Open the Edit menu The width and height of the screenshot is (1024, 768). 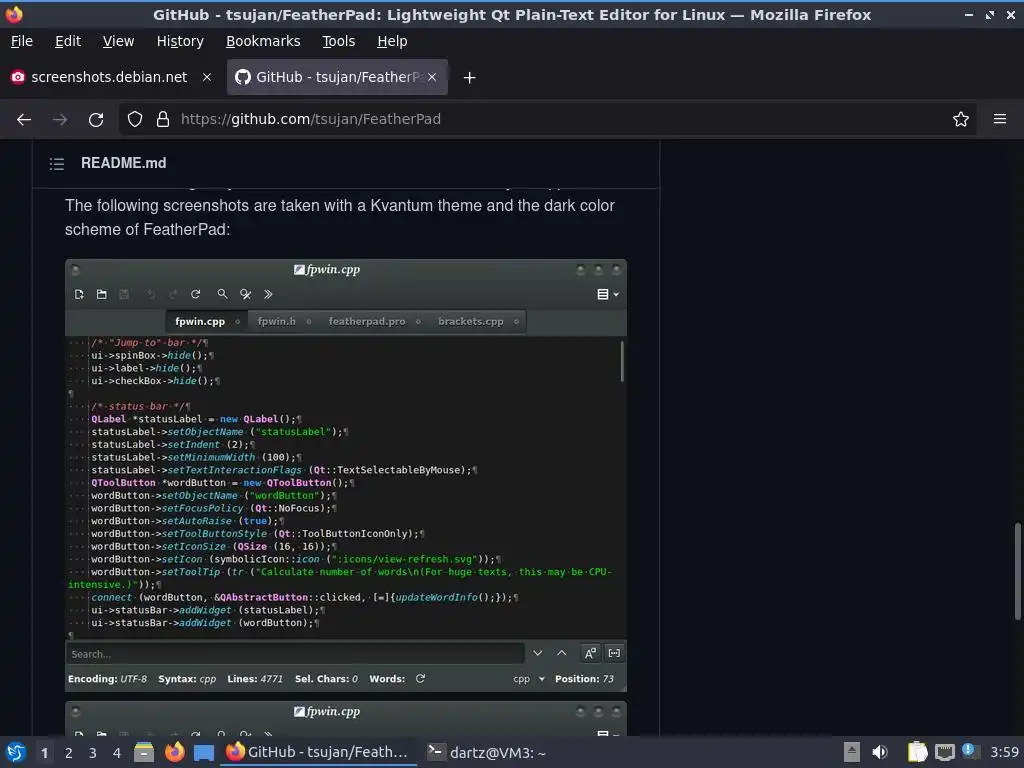pos(68,41)
